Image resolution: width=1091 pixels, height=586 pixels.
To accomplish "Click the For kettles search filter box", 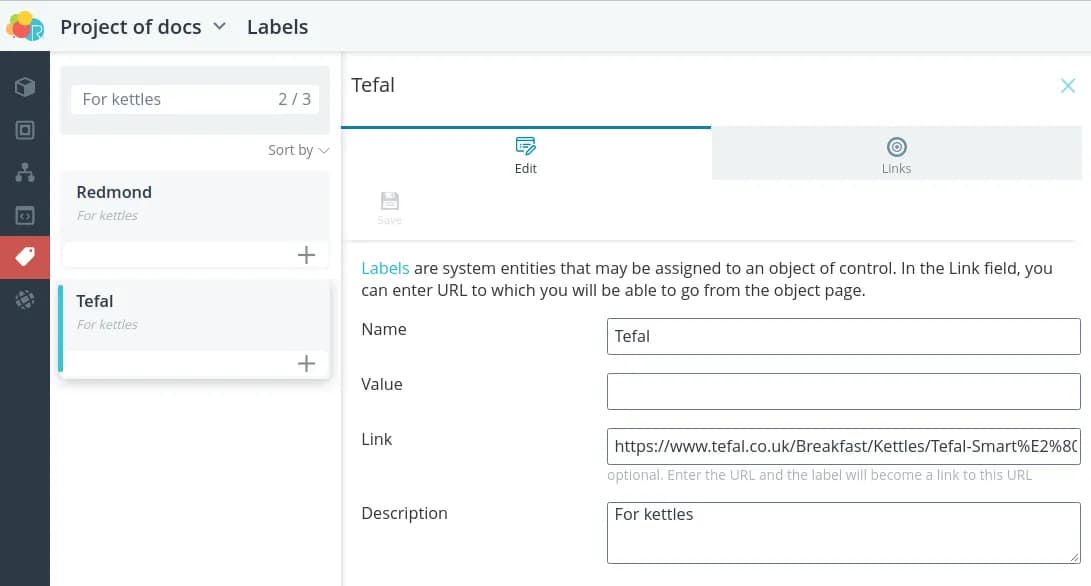I will tap(175, 99).
